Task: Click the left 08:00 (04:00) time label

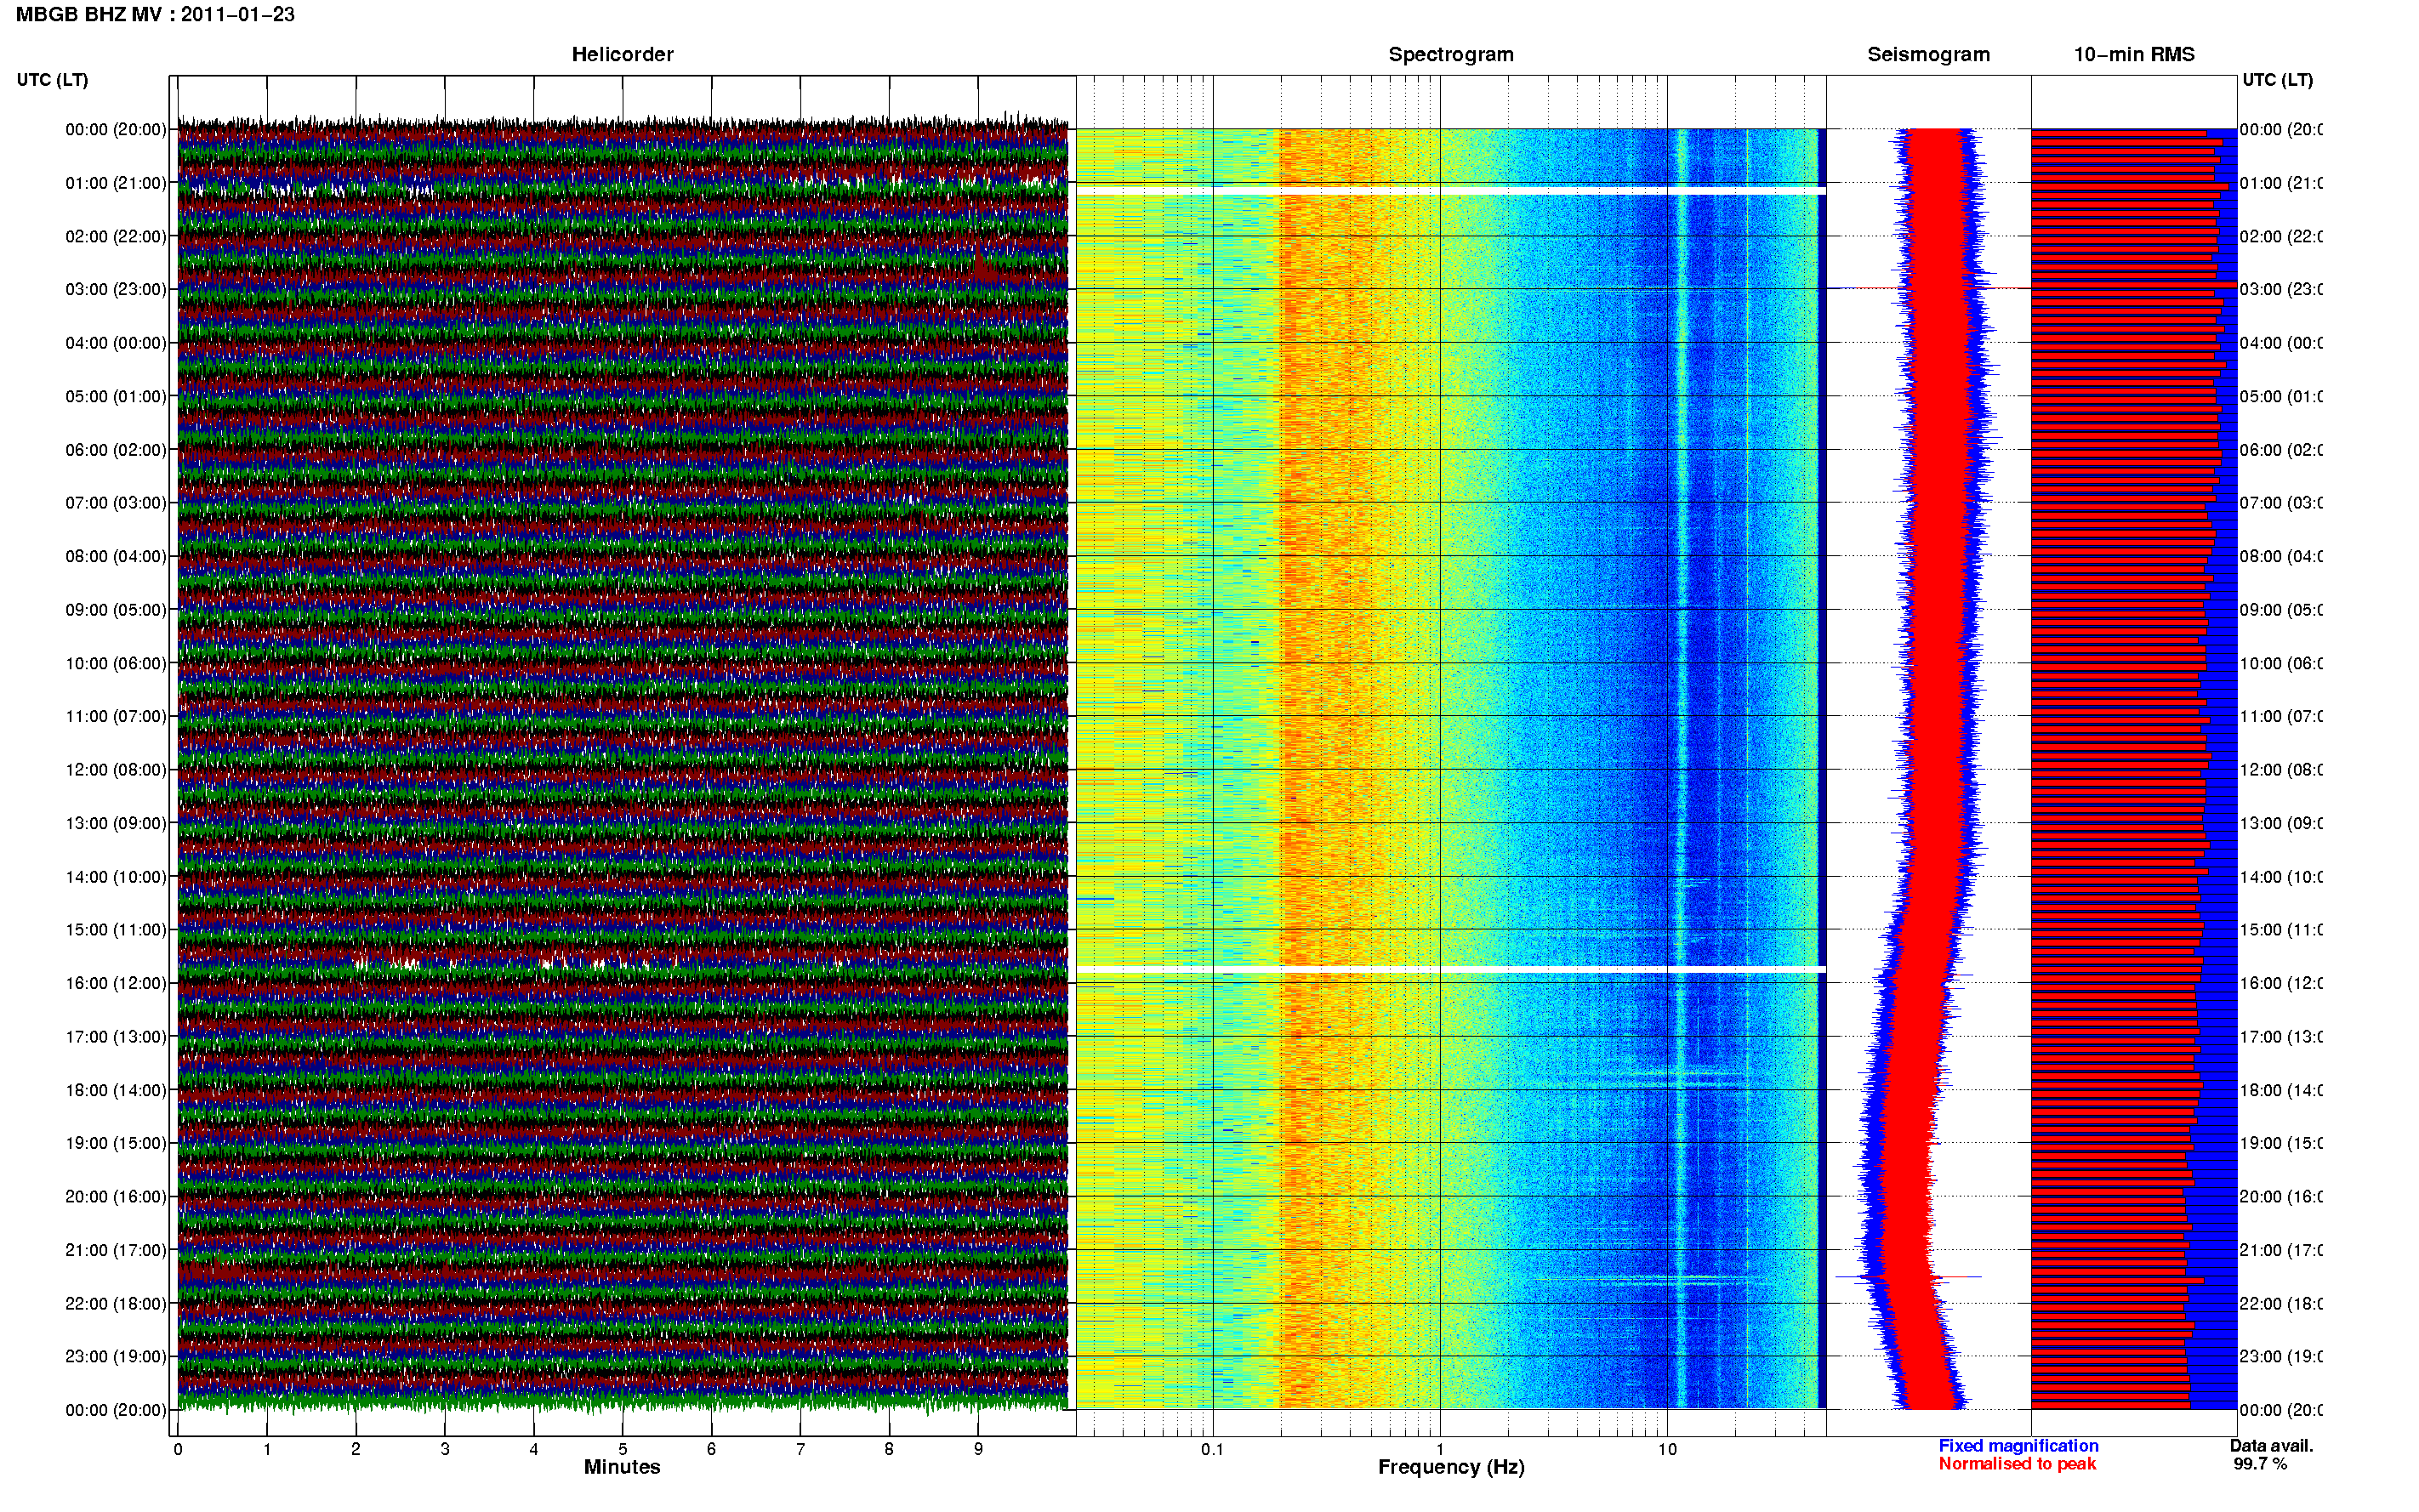Action: [116, 556]
